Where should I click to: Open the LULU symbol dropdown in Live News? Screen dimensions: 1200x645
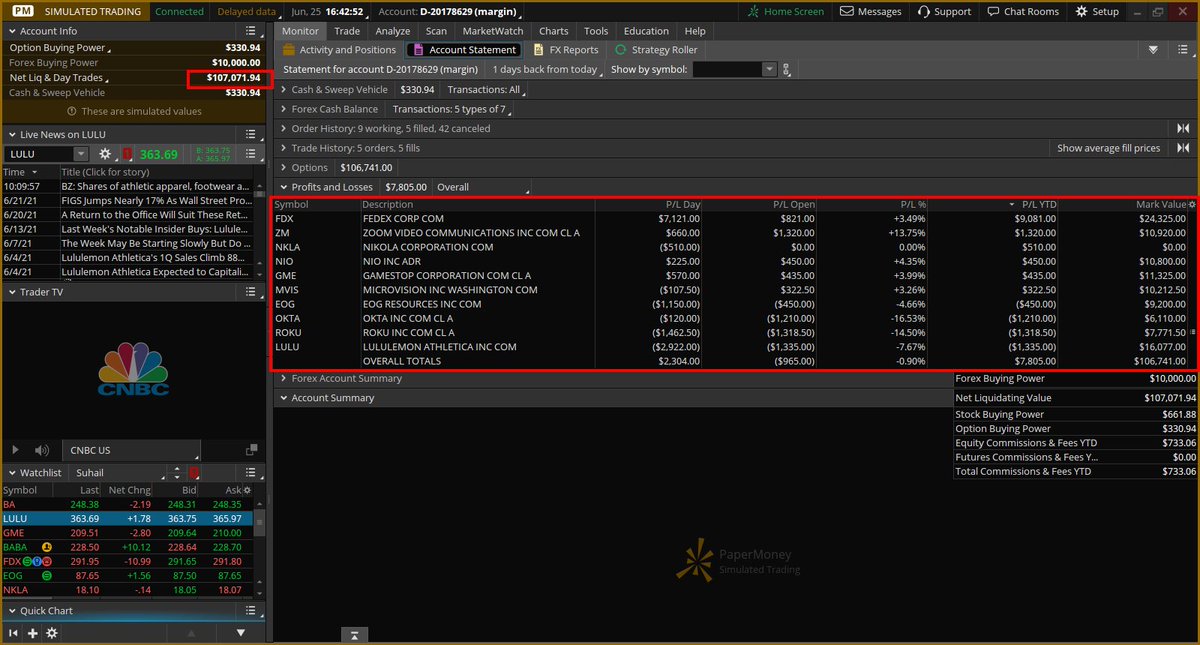pos(80,154)
